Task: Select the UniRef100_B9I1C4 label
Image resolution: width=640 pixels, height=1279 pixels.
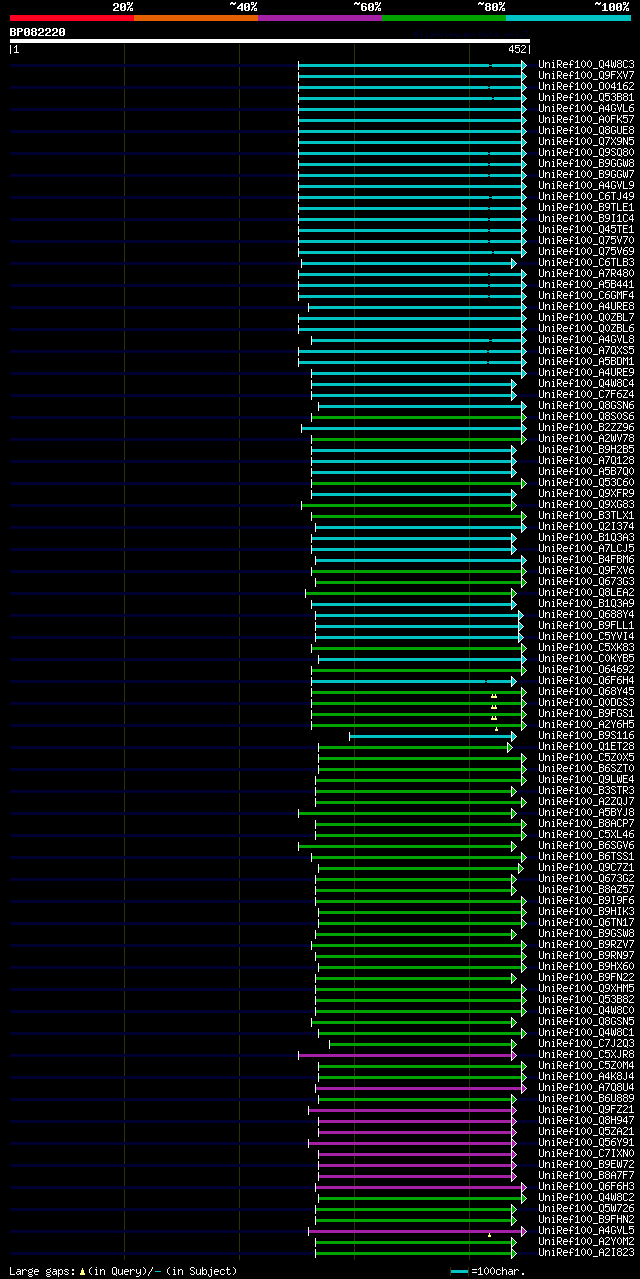Action: point(586,219)
